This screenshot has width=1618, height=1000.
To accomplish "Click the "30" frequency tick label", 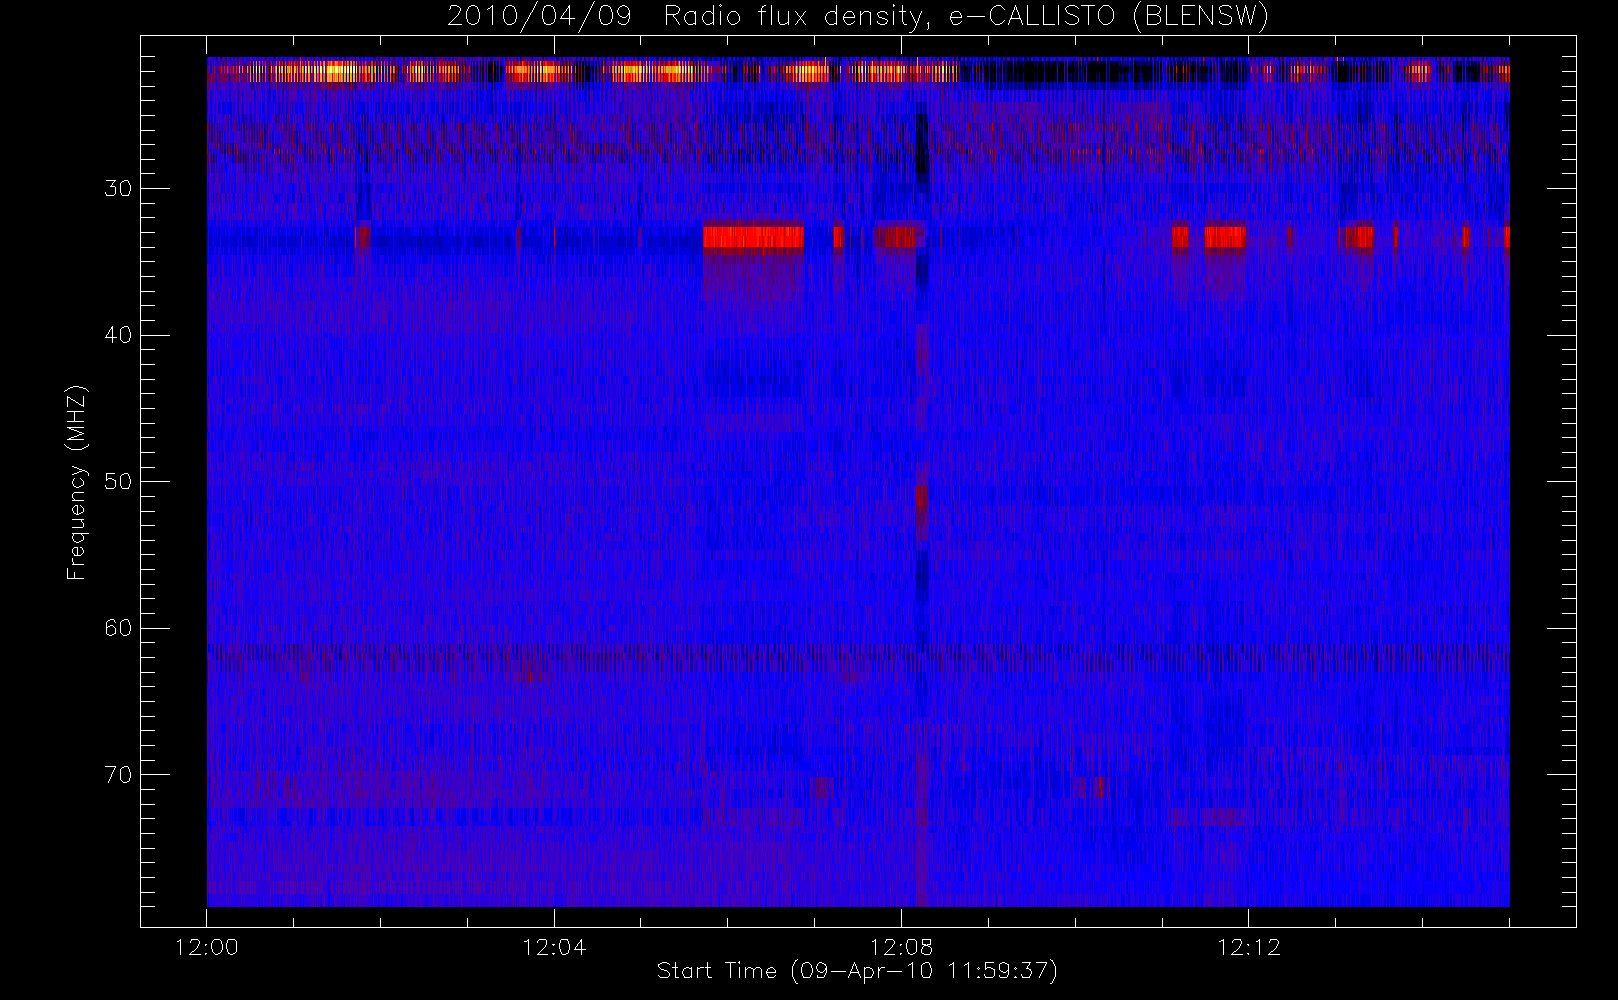I will coord(118,188).
